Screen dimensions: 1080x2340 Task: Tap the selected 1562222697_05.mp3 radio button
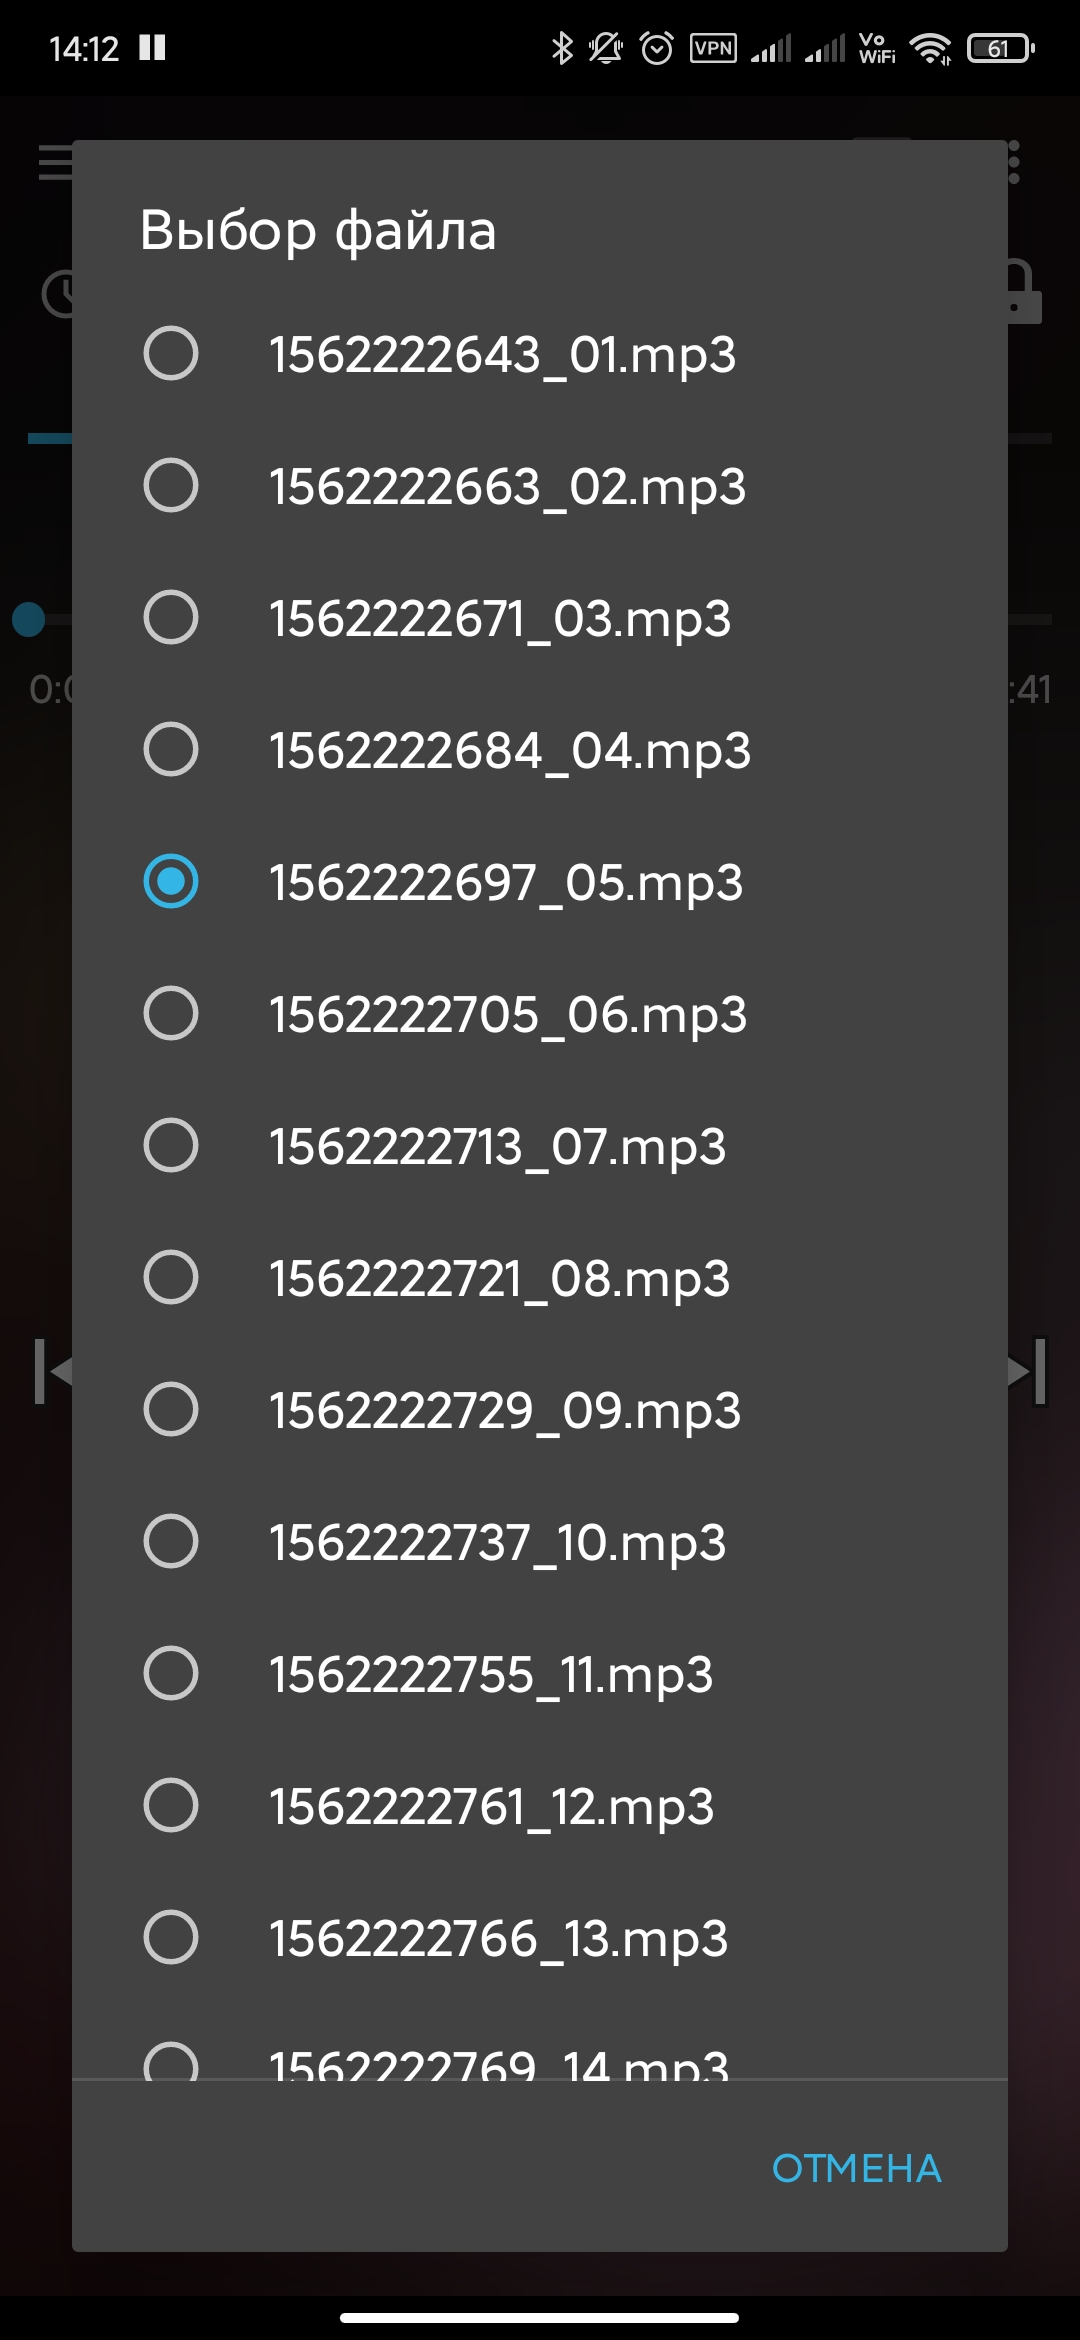[171, 881]
